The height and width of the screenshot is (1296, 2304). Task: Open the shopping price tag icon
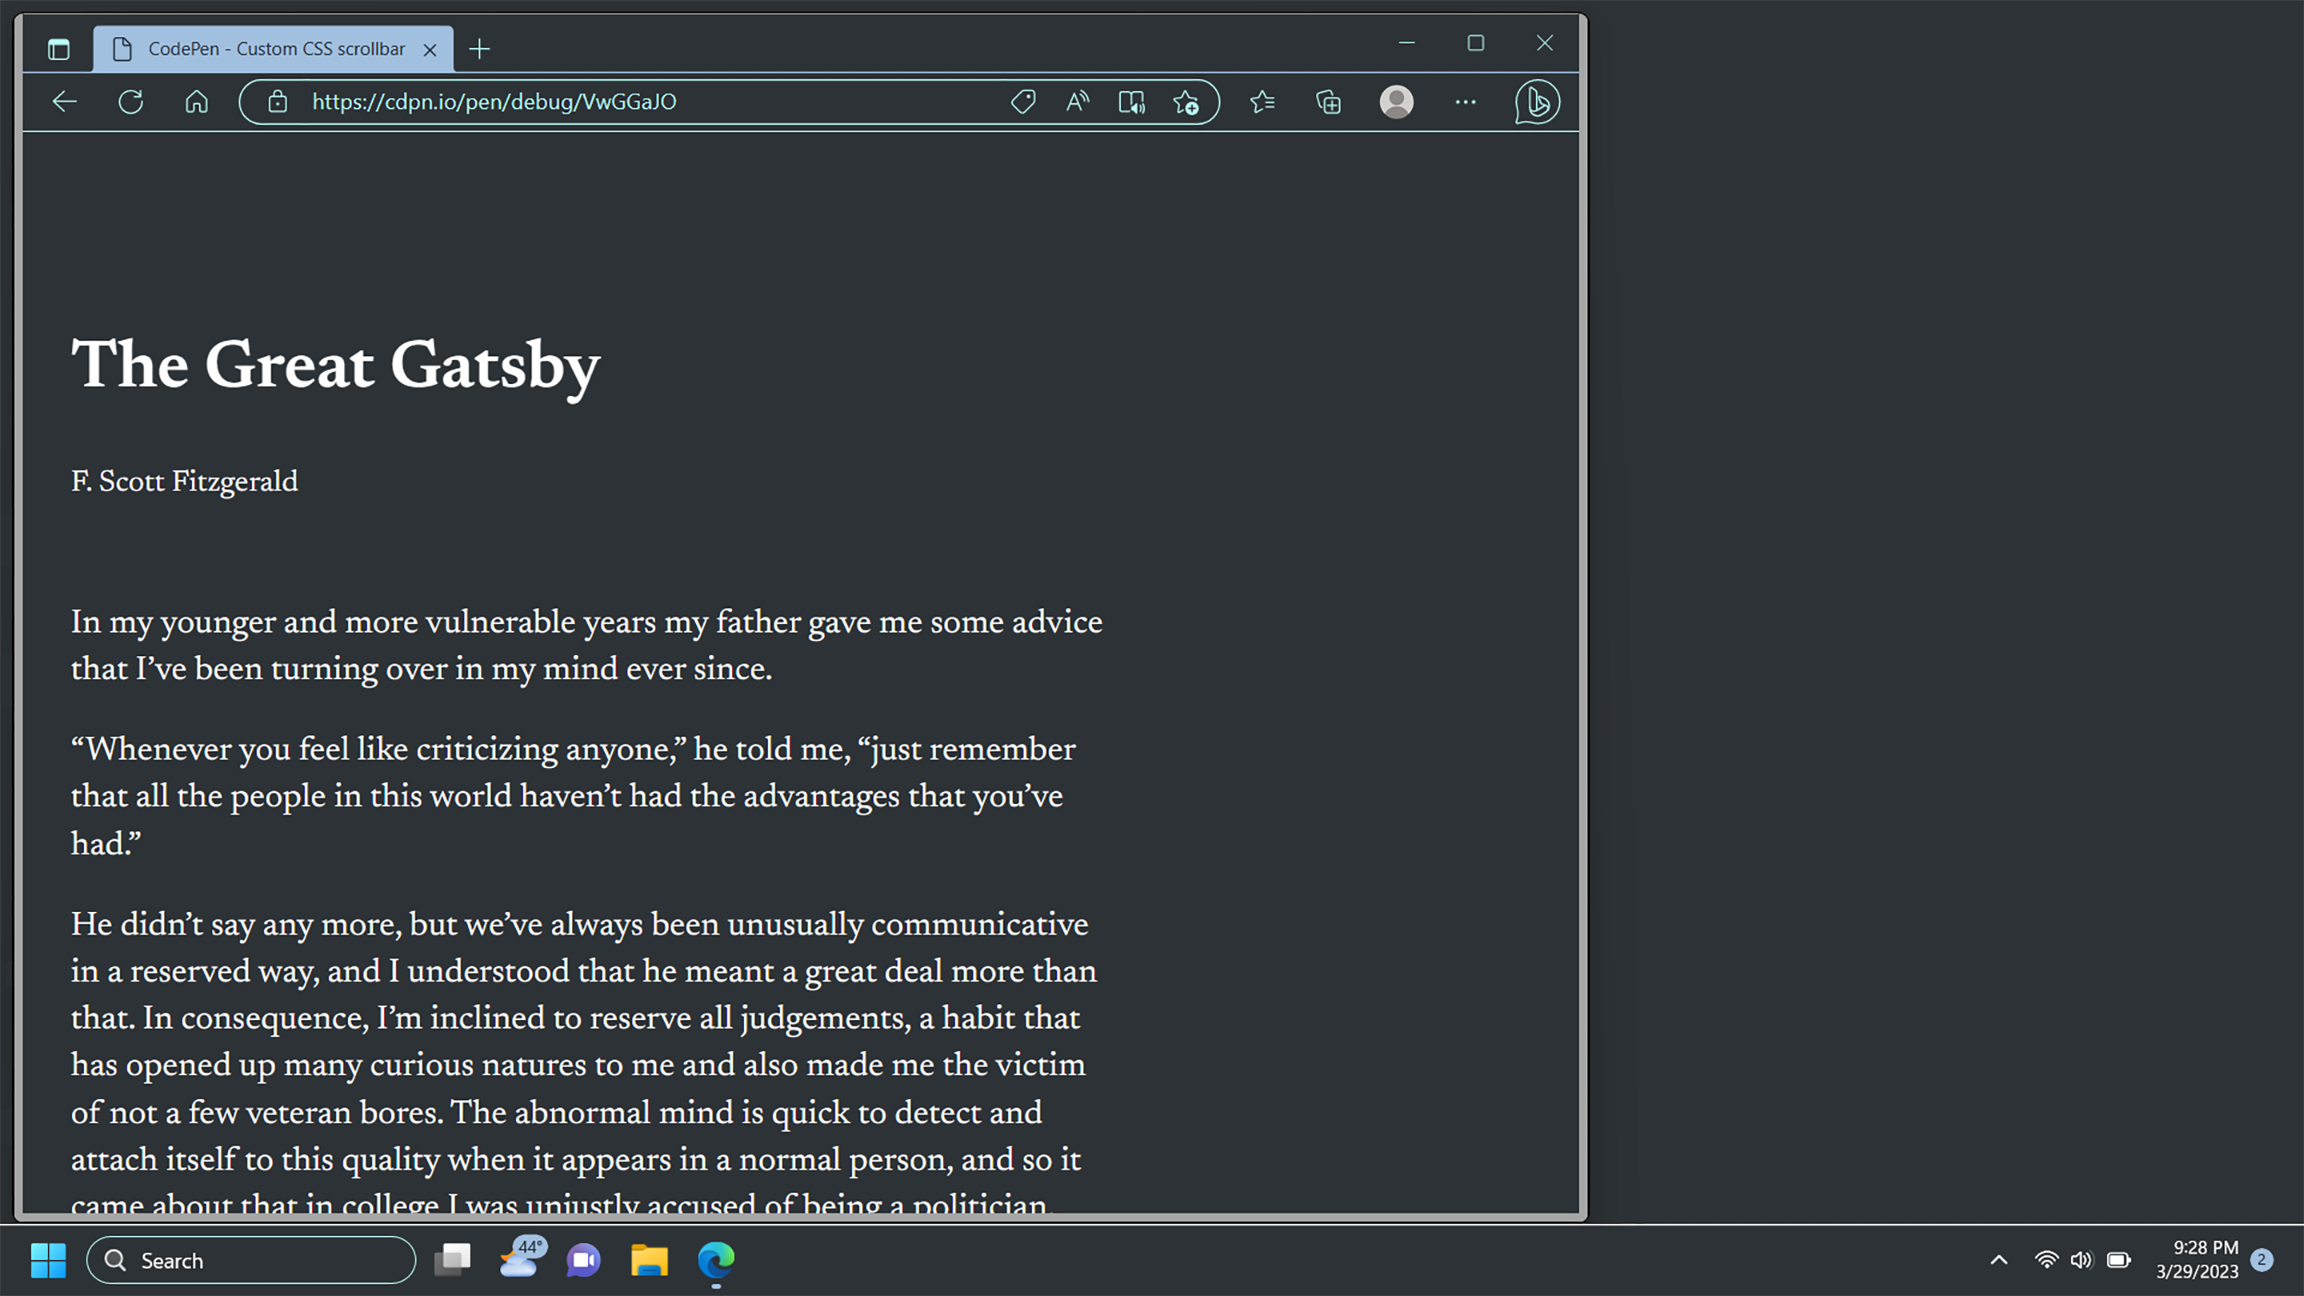point(1023,102)
